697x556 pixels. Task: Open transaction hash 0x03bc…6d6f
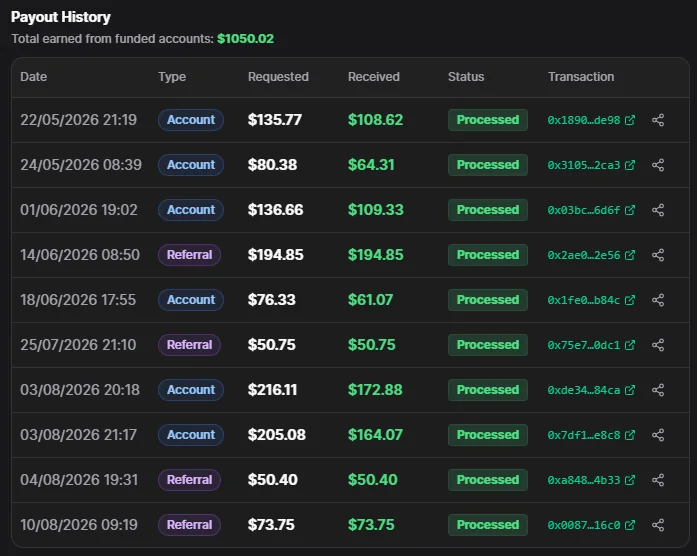(x=584, y=210)
